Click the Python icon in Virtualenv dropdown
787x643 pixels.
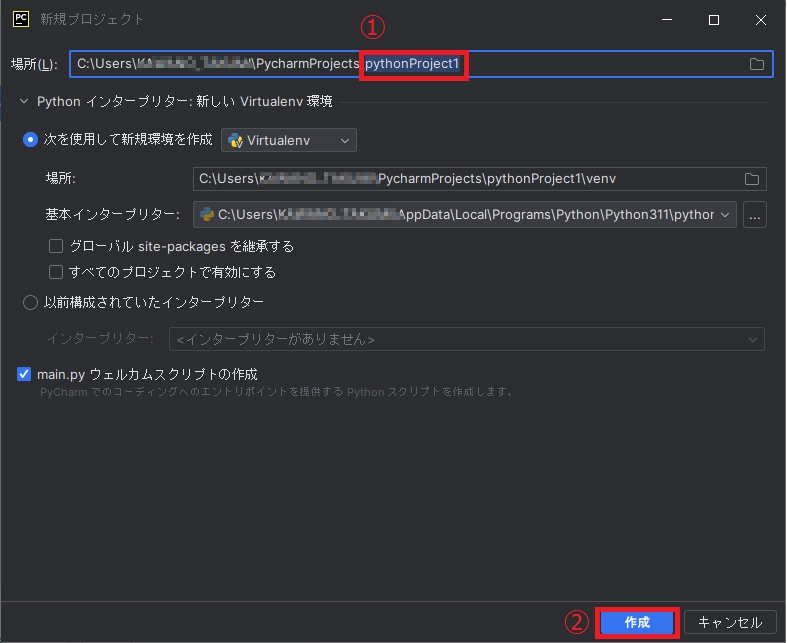pos(236,141)
